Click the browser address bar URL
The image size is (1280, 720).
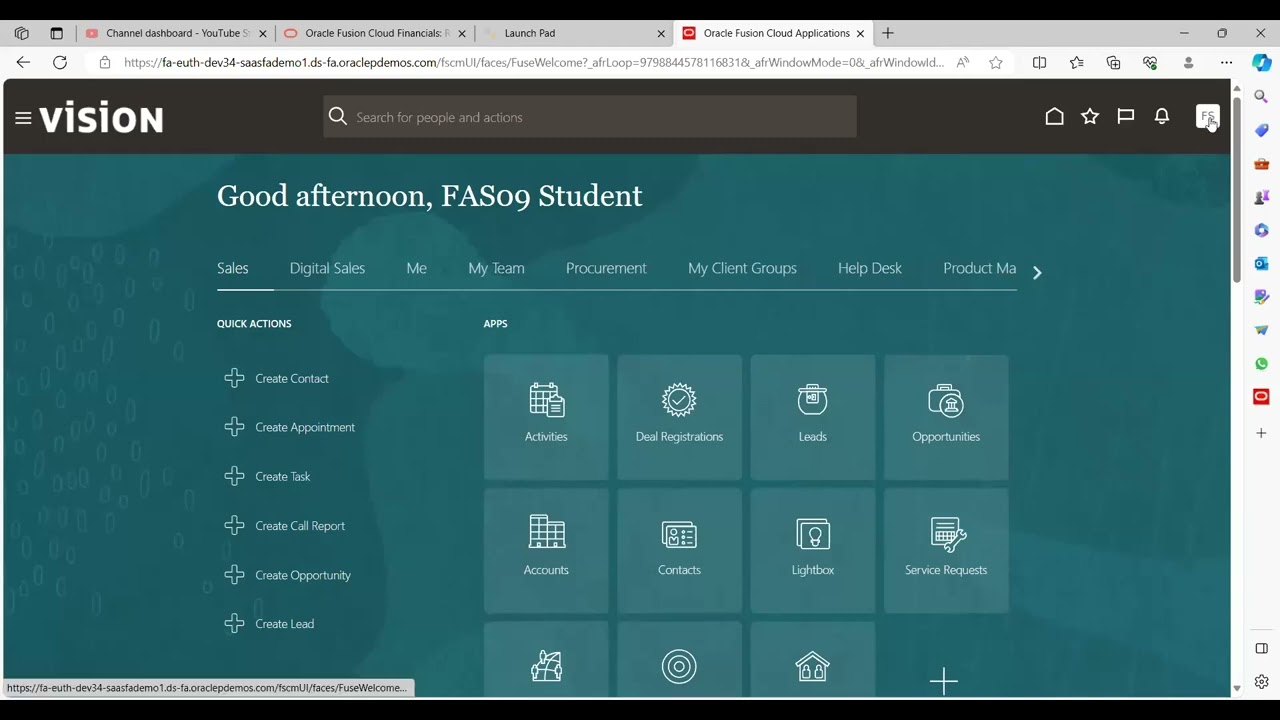(x=533, y=62)
